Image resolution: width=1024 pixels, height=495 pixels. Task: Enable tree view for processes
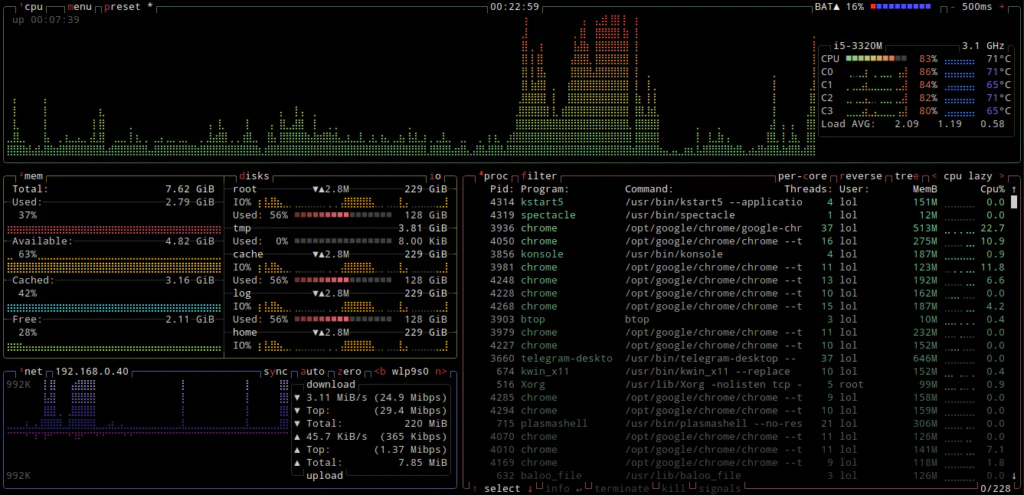(907, 176)
